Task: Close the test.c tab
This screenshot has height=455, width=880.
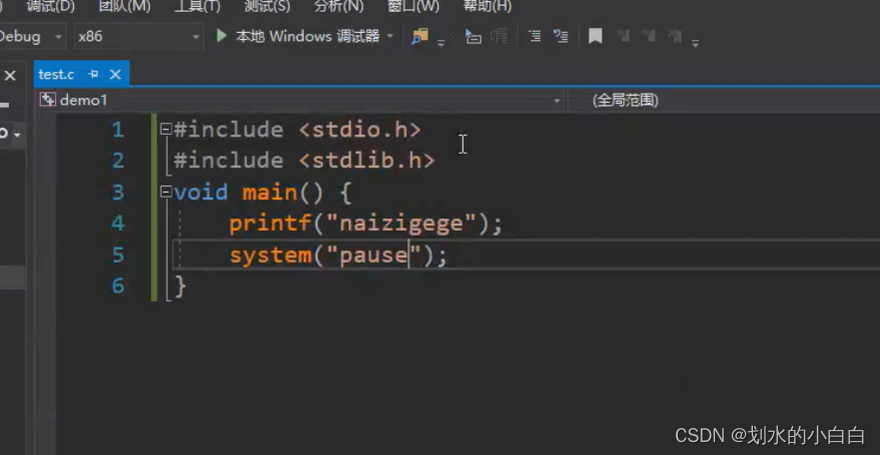Action: point(115,74)
